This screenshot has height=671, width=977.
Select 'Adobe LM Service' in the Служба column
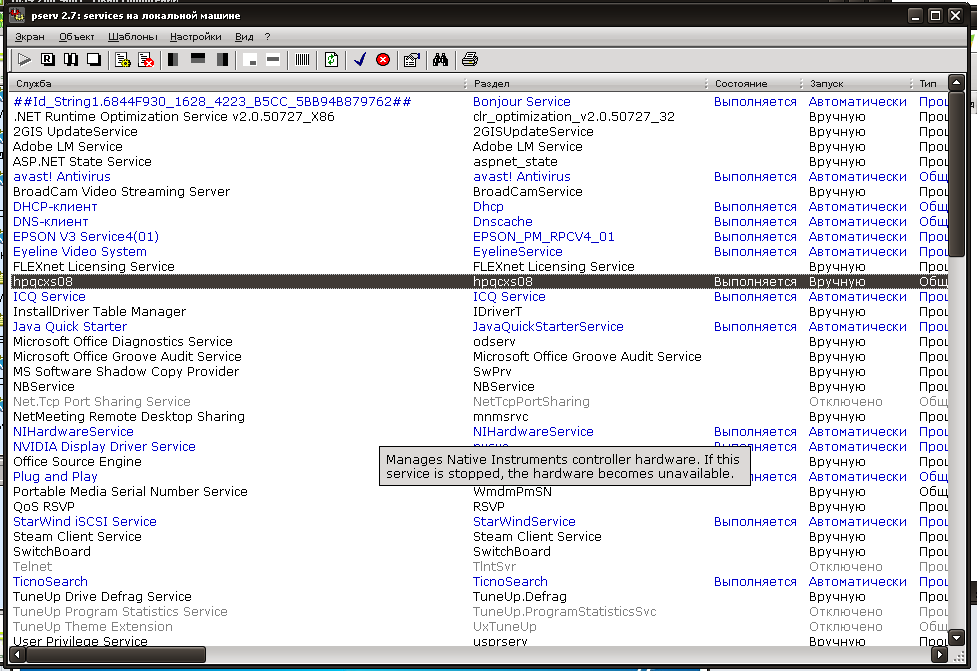coord(67,146)
